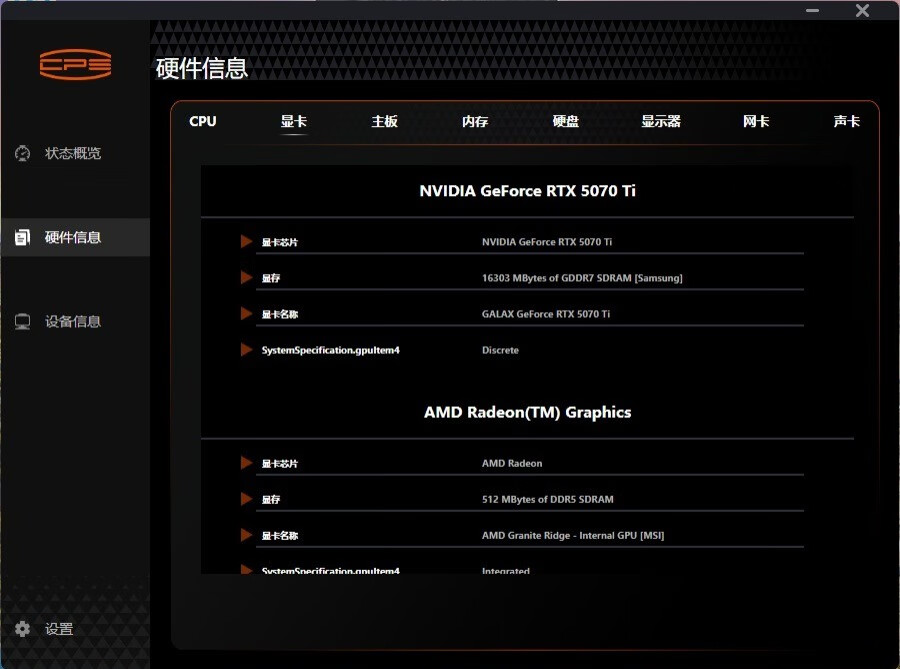Viewport: 900px width, 669px height.
Task: Click the orange EPS logo
Action: point(75,64)
